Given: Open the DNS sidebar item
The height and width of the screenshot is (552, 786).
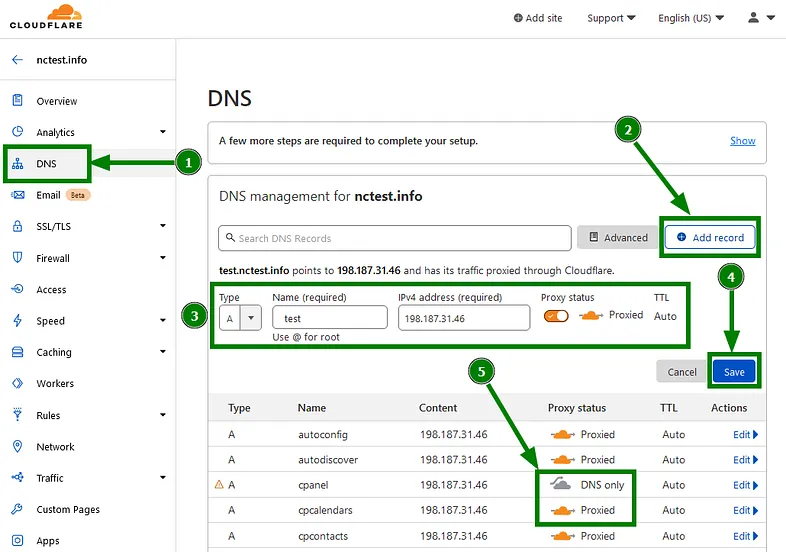Looking at the screenshot, I should (46, 163).
